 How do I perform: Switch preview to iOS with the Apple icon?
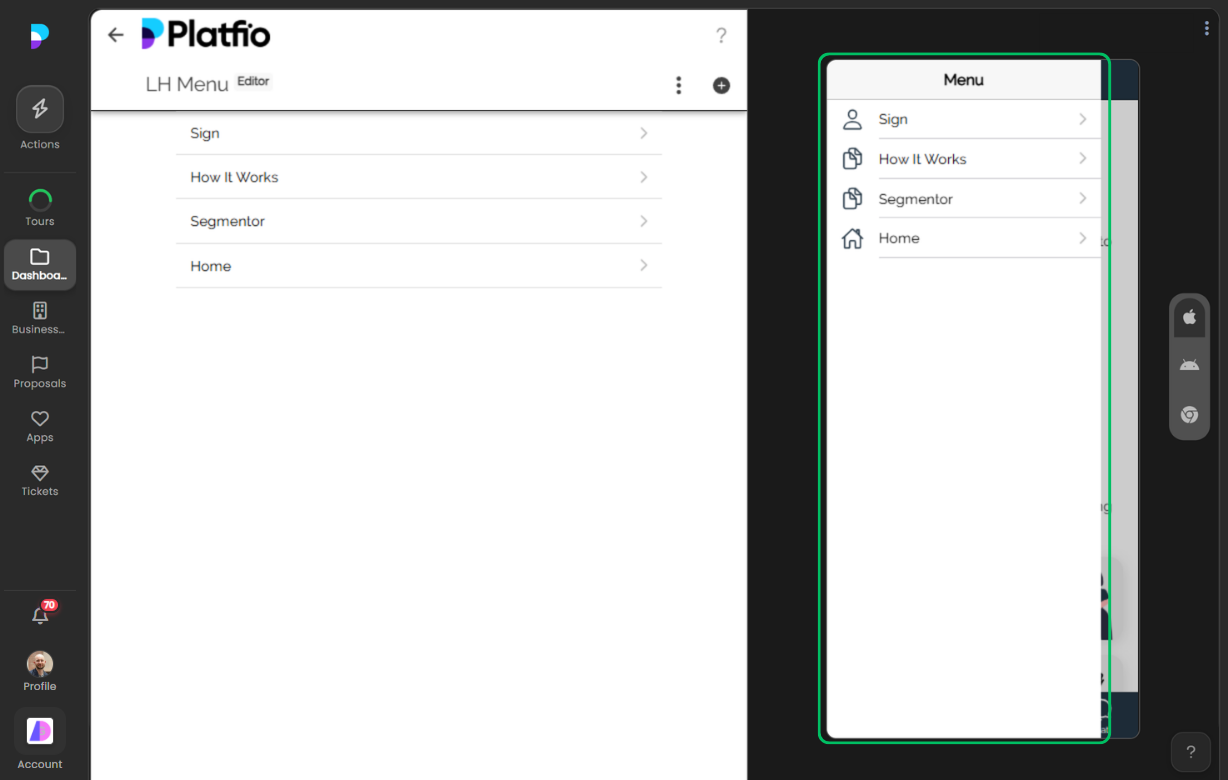[x=1189, y=317]
